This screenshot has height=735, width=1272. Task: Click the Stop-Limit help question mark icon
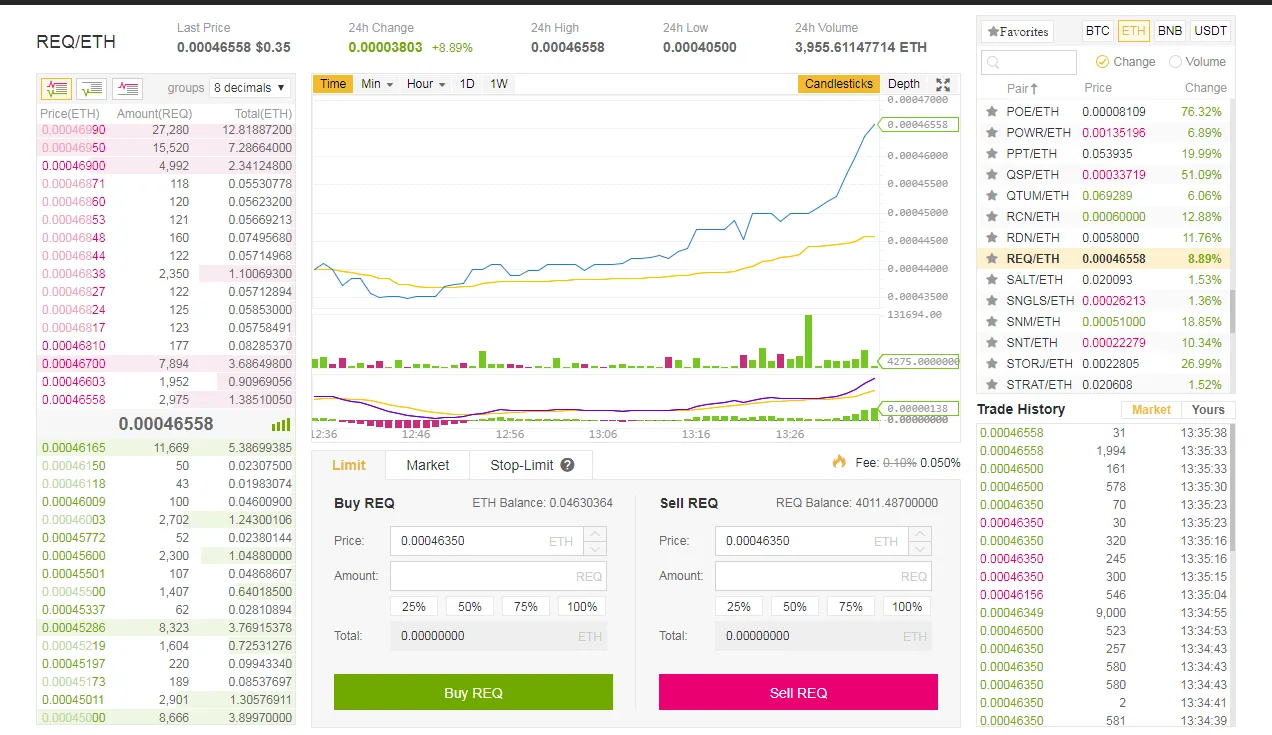pos(567,465)
